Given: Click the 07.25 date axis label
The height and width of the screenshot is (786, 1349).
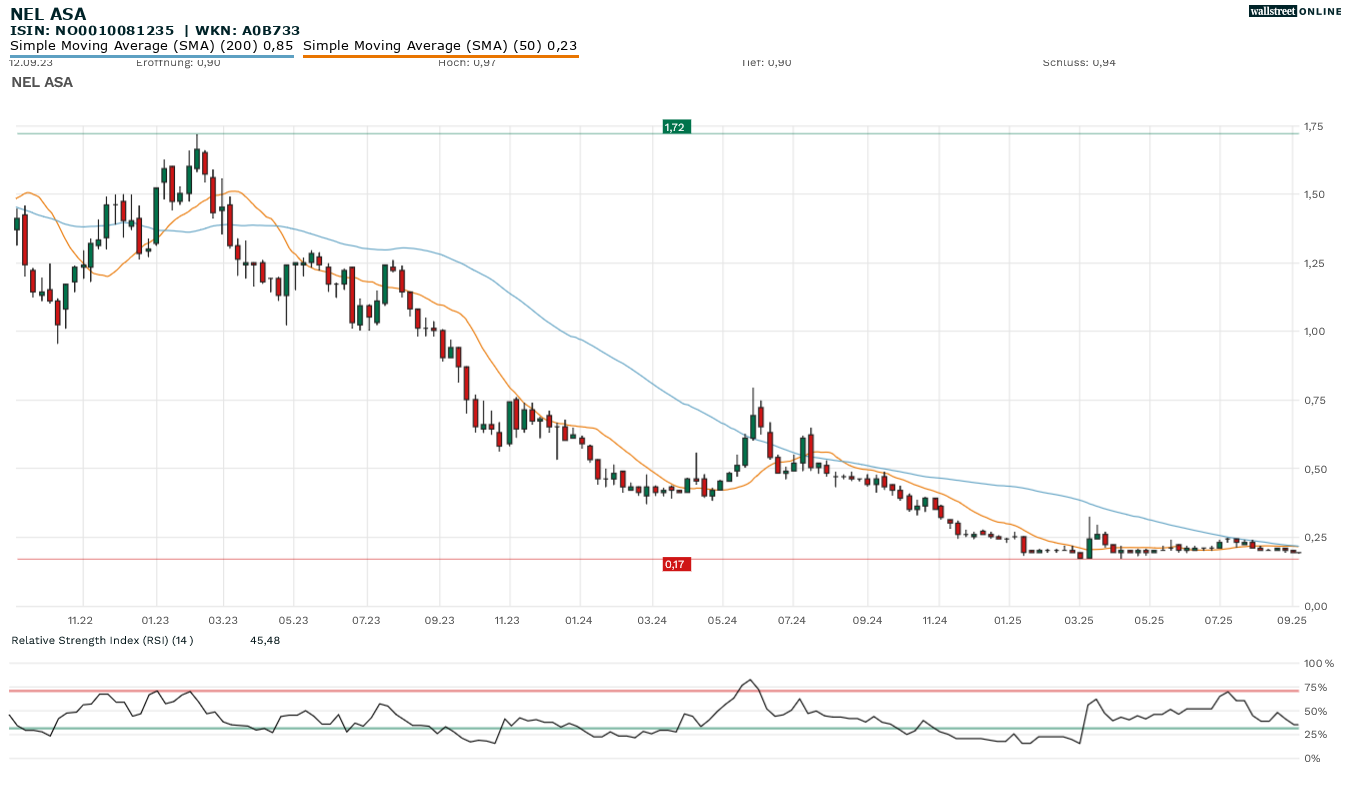Looking at the screenshot, I should pyautogui.click(x=1219, y=621).
